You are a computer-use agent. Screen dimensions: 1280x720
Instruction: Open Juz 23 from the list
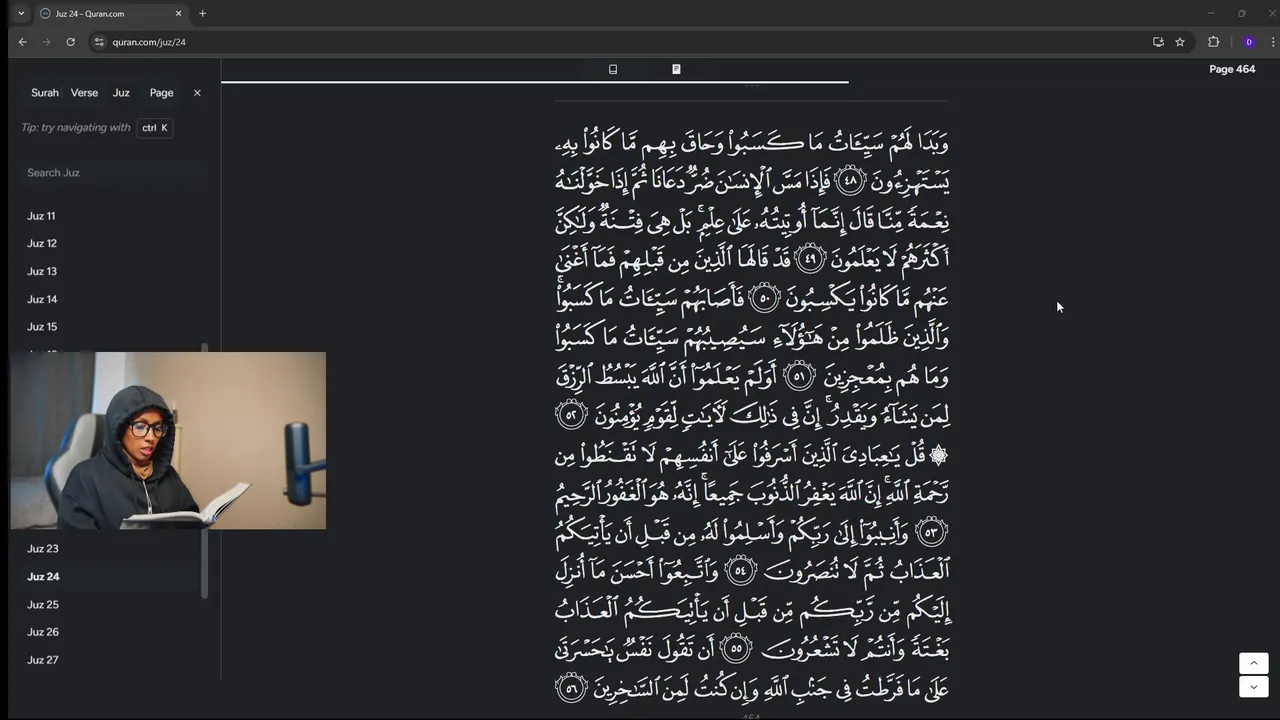click(43, 549)
